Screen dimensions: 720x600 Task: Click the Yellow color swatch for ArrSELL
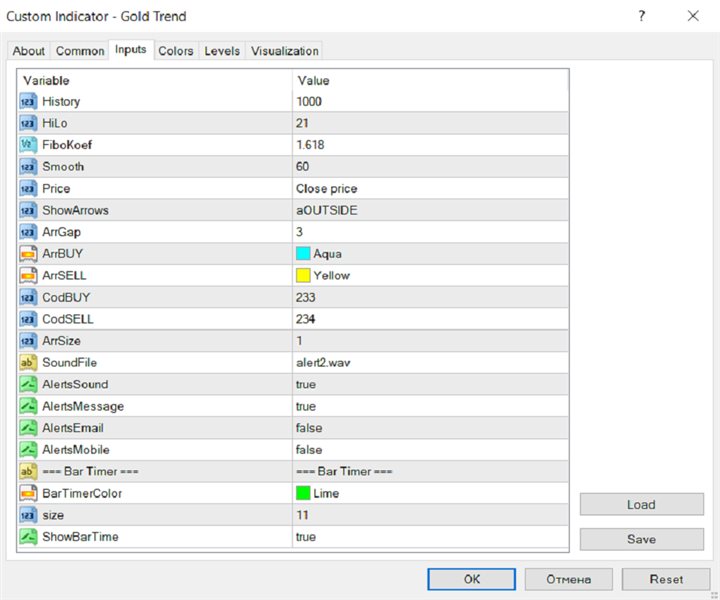[x=303, y=275]
